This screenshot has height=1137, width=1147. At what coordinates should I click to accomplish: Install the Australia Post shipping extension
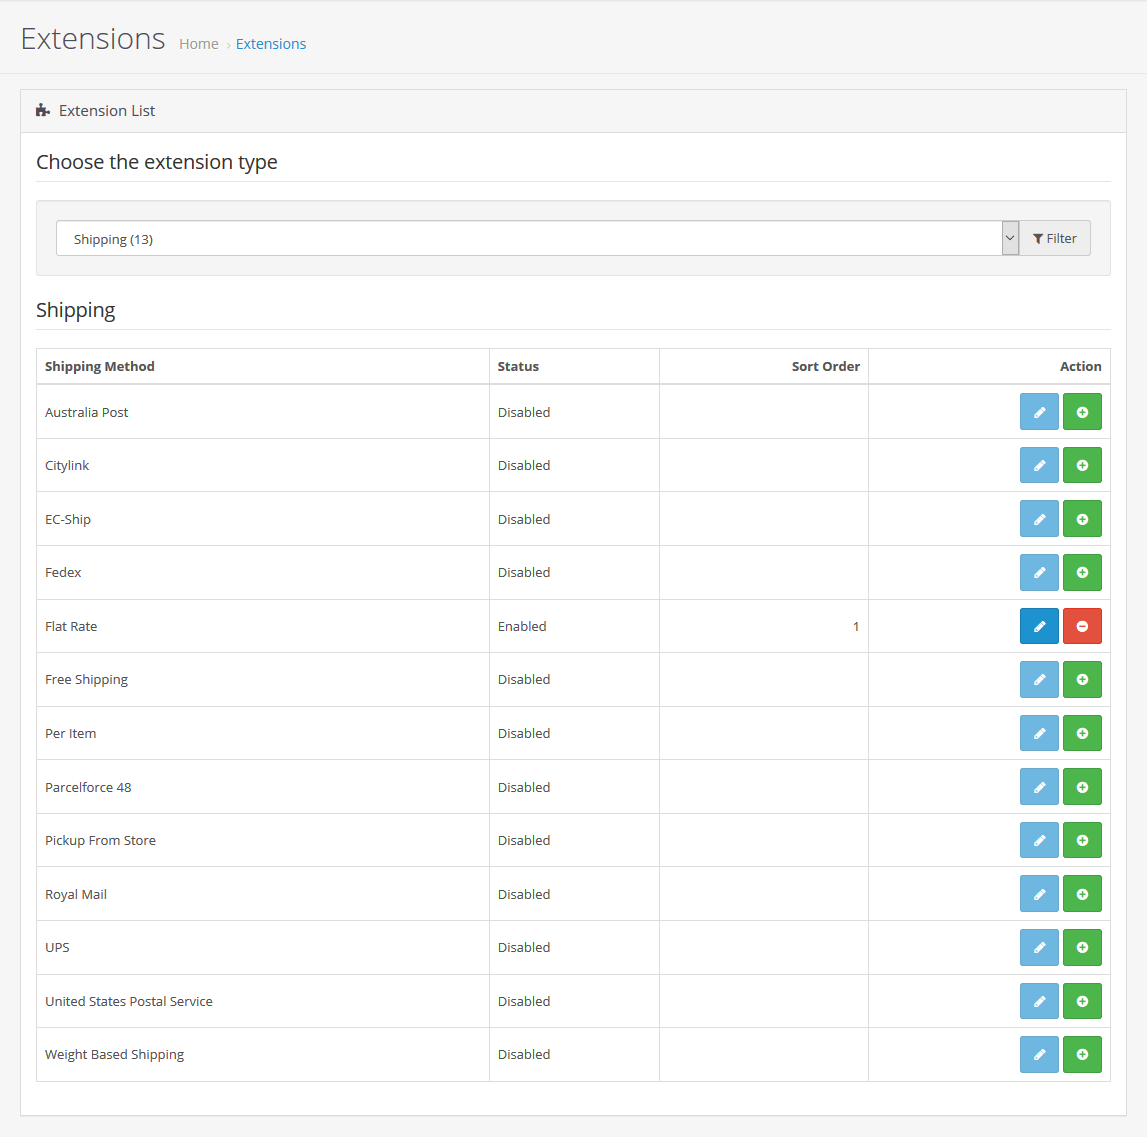(x=1082, y=411)
